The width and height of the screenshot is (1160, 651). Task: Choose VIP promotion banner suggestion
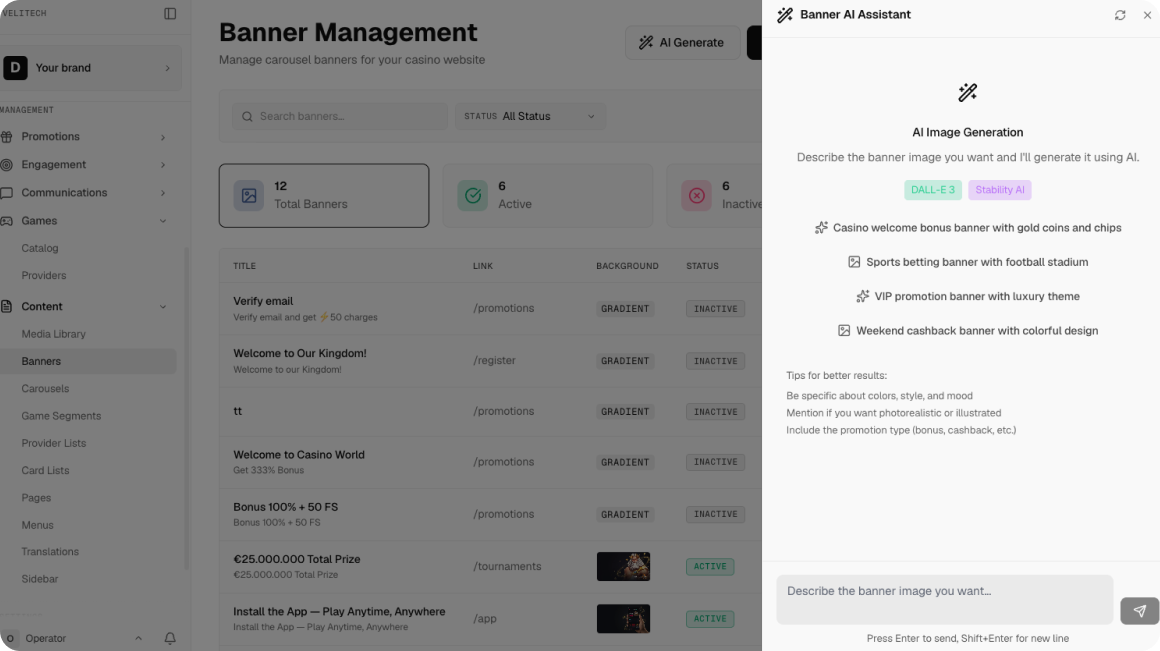[968, 296]
